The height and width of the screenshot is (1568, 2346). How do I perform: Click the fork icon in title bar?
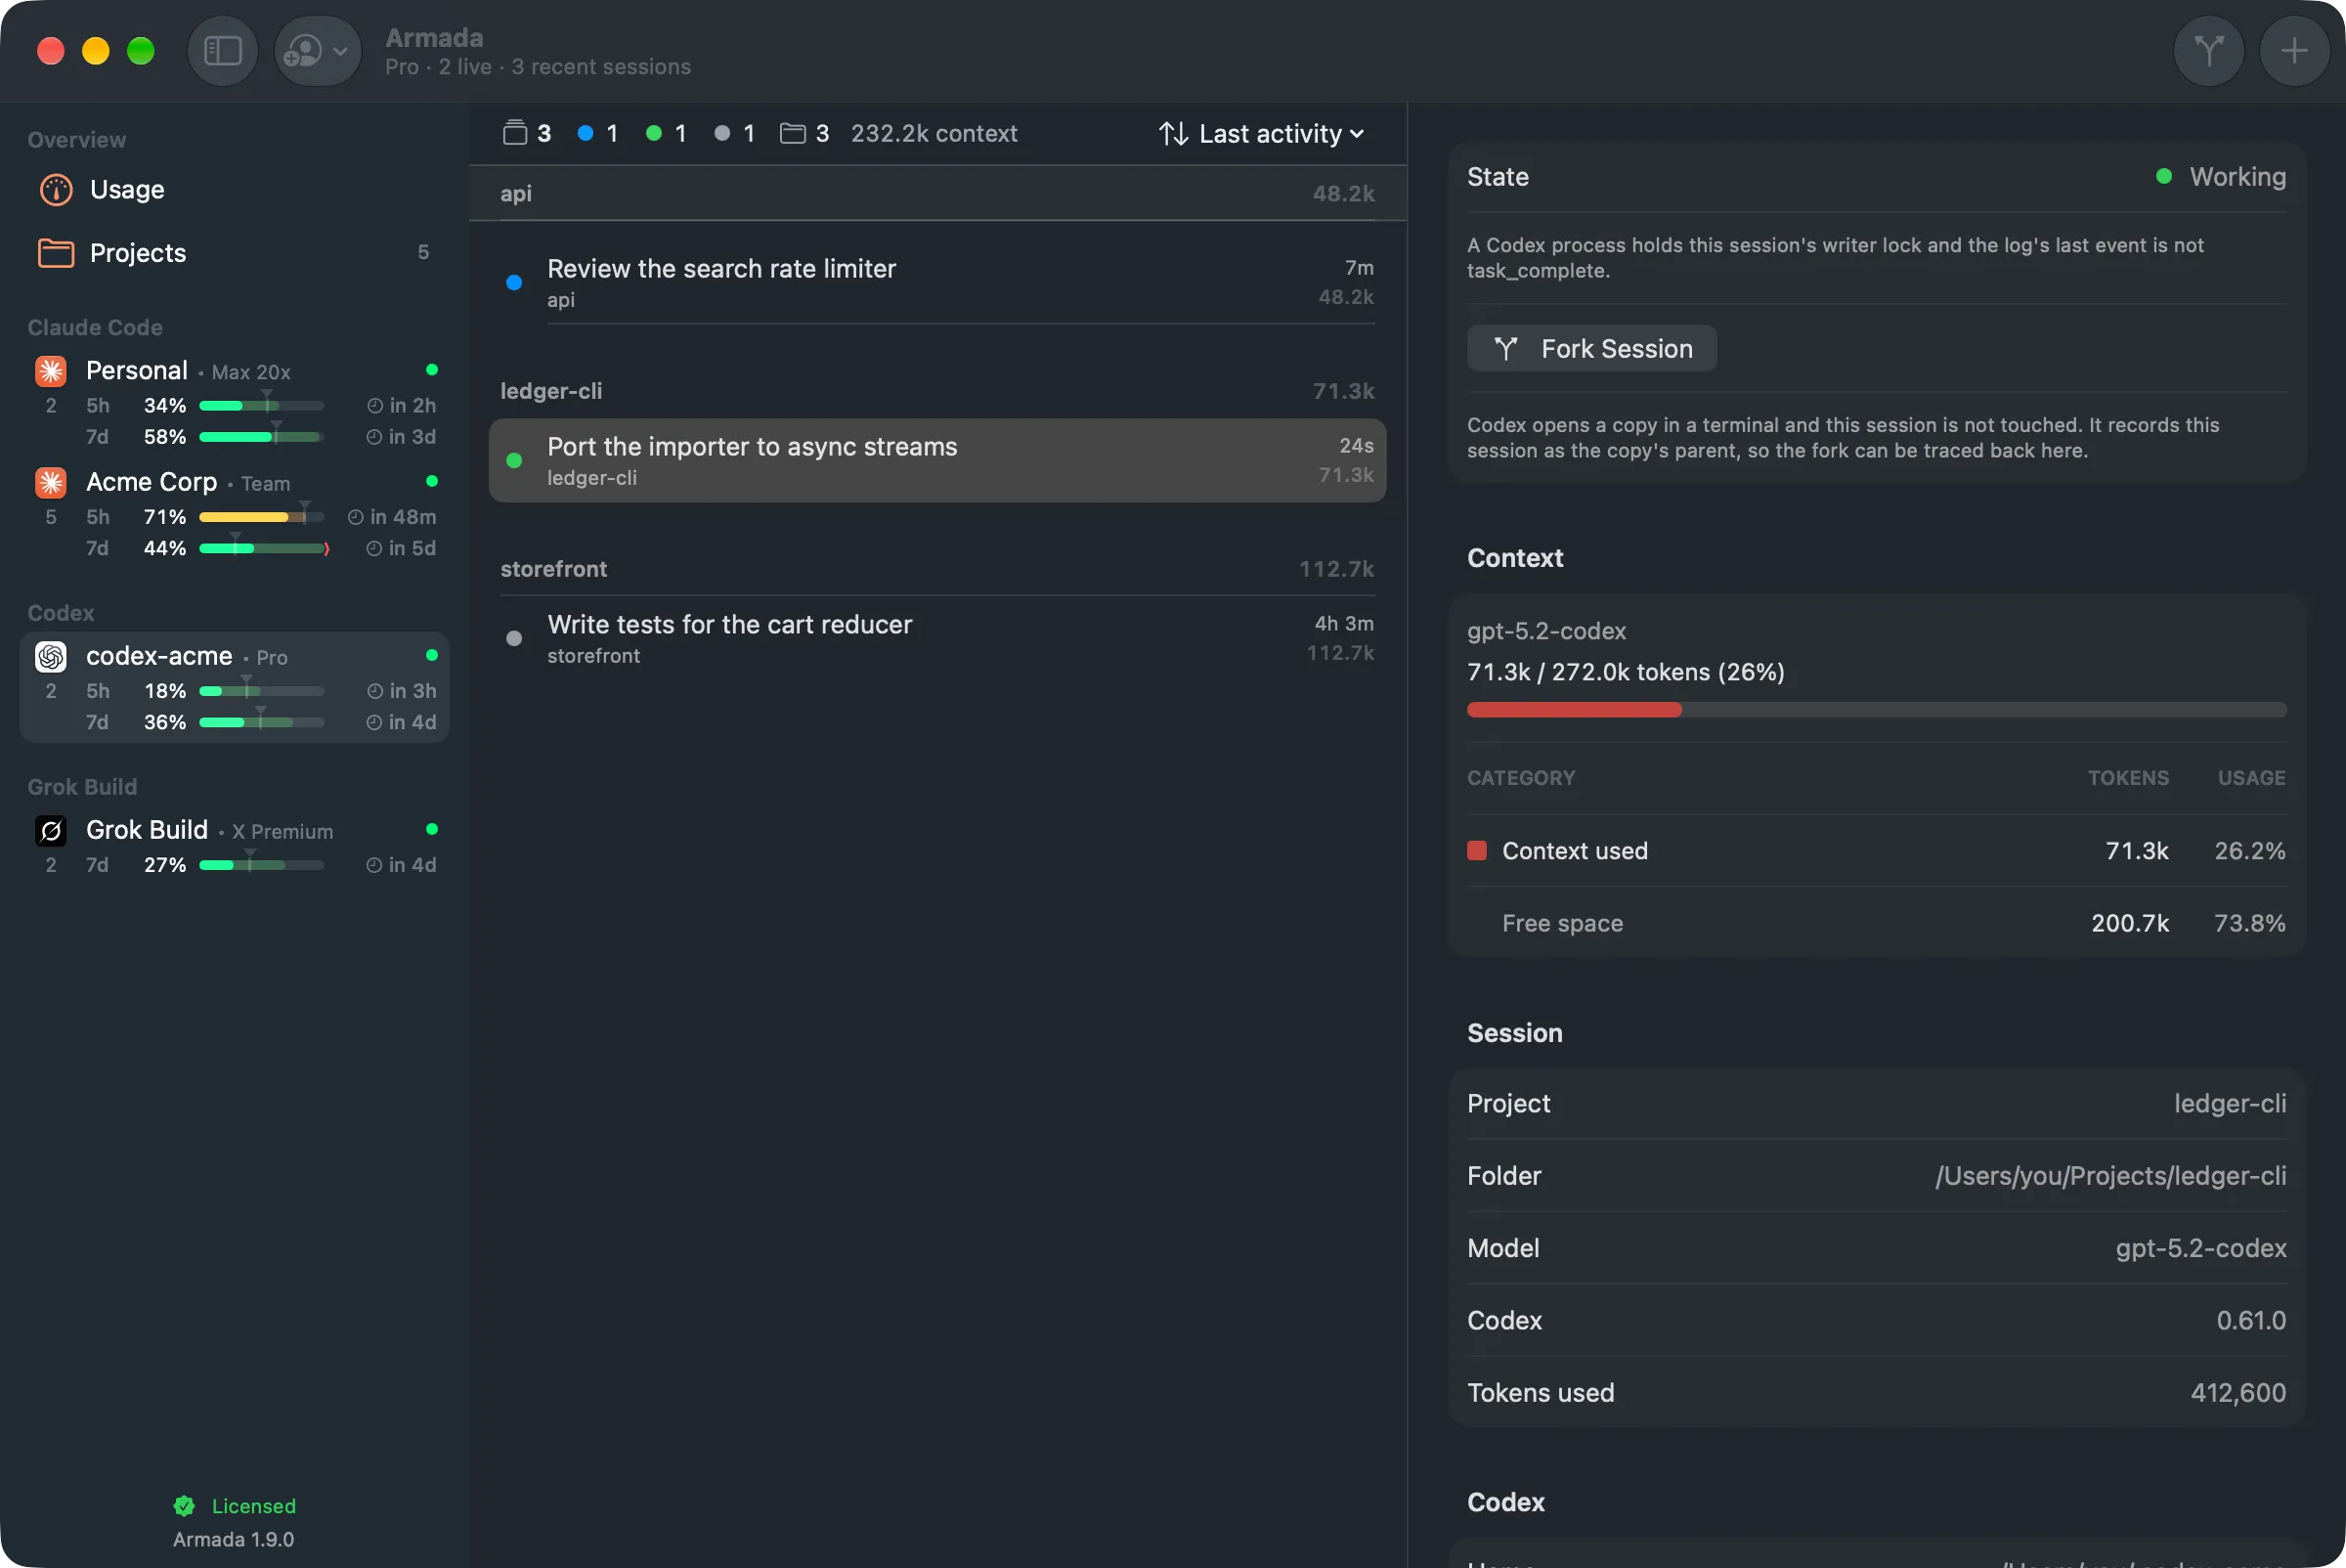(2208, 50)
